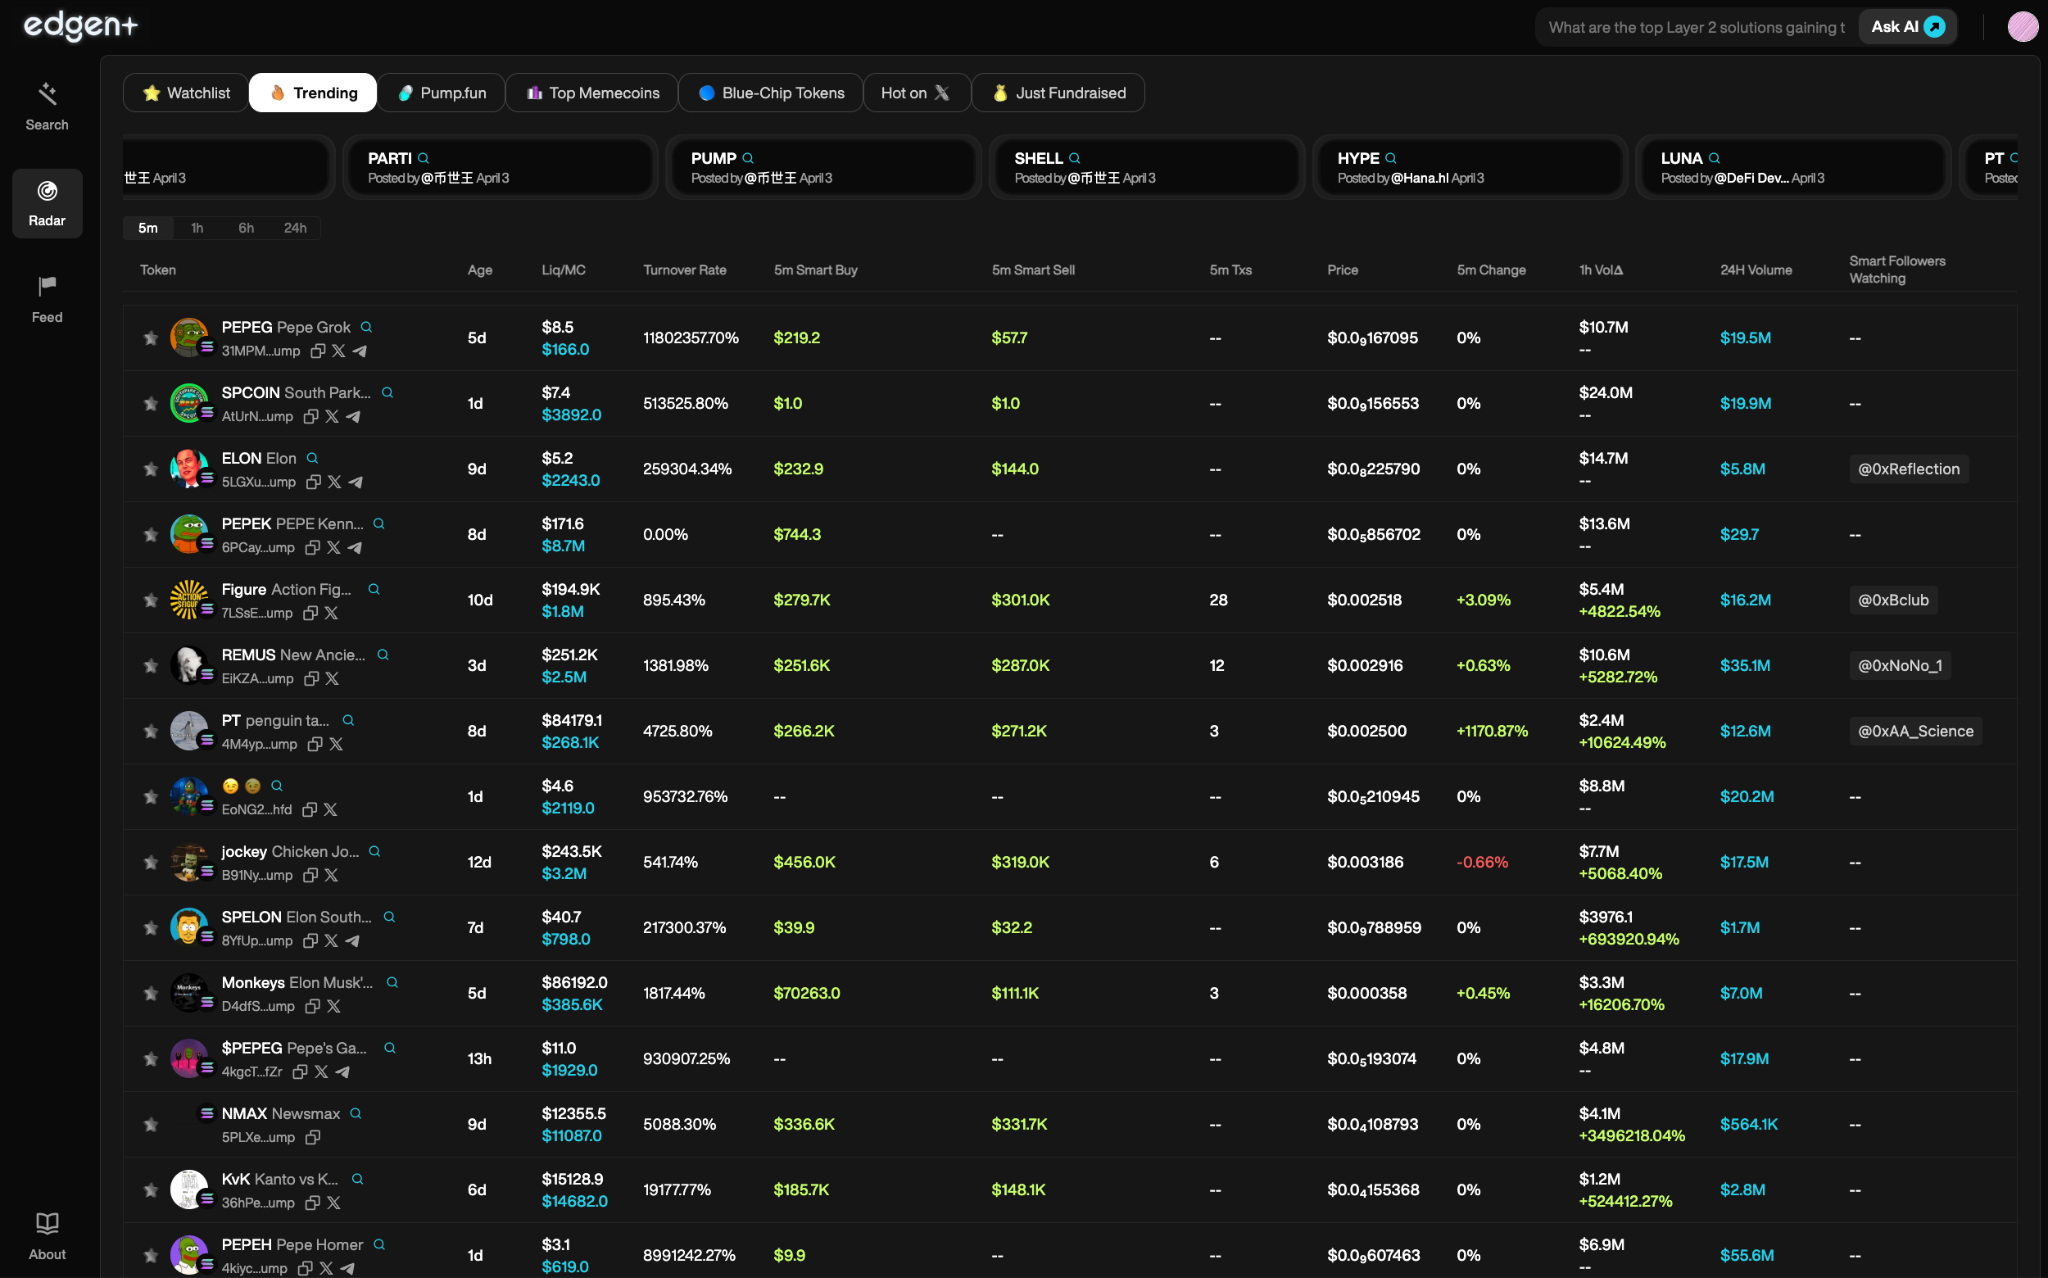This screenshot has width=2048, height=1278.
Task: Click the magnifier icon next to PEPEK
Action: point(378,523)
